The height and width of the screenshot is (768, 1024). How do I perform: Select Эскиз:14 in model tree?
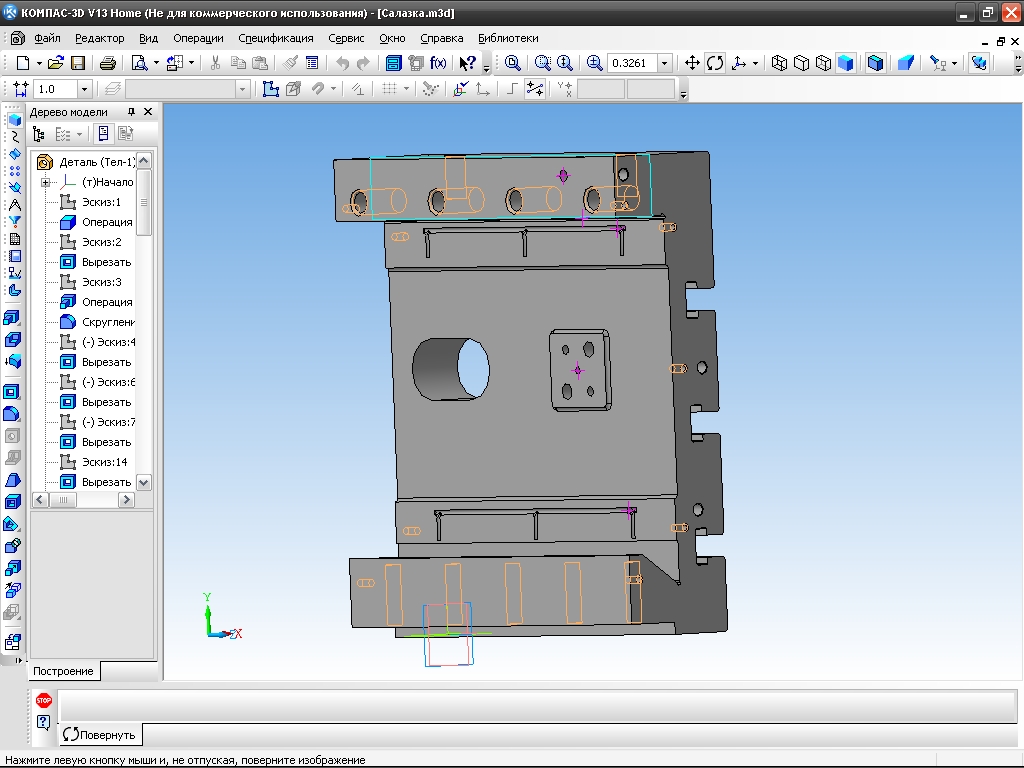point(104,462)
